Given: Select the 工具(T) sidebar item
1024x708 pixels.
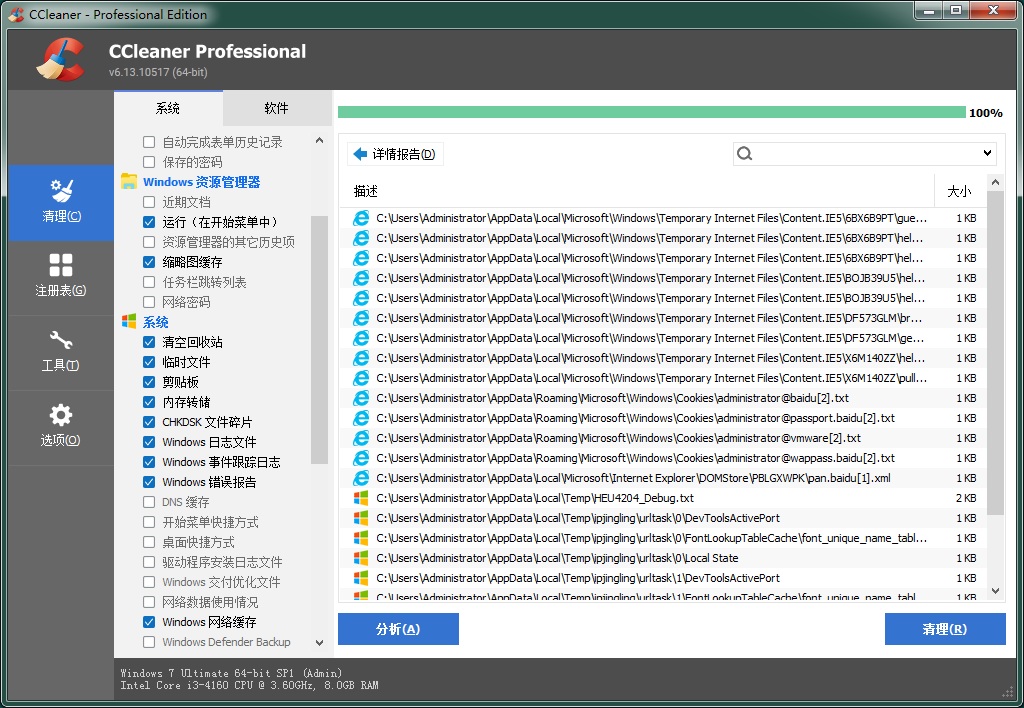Looking at the screenshot, I should [x=61, y=353].
